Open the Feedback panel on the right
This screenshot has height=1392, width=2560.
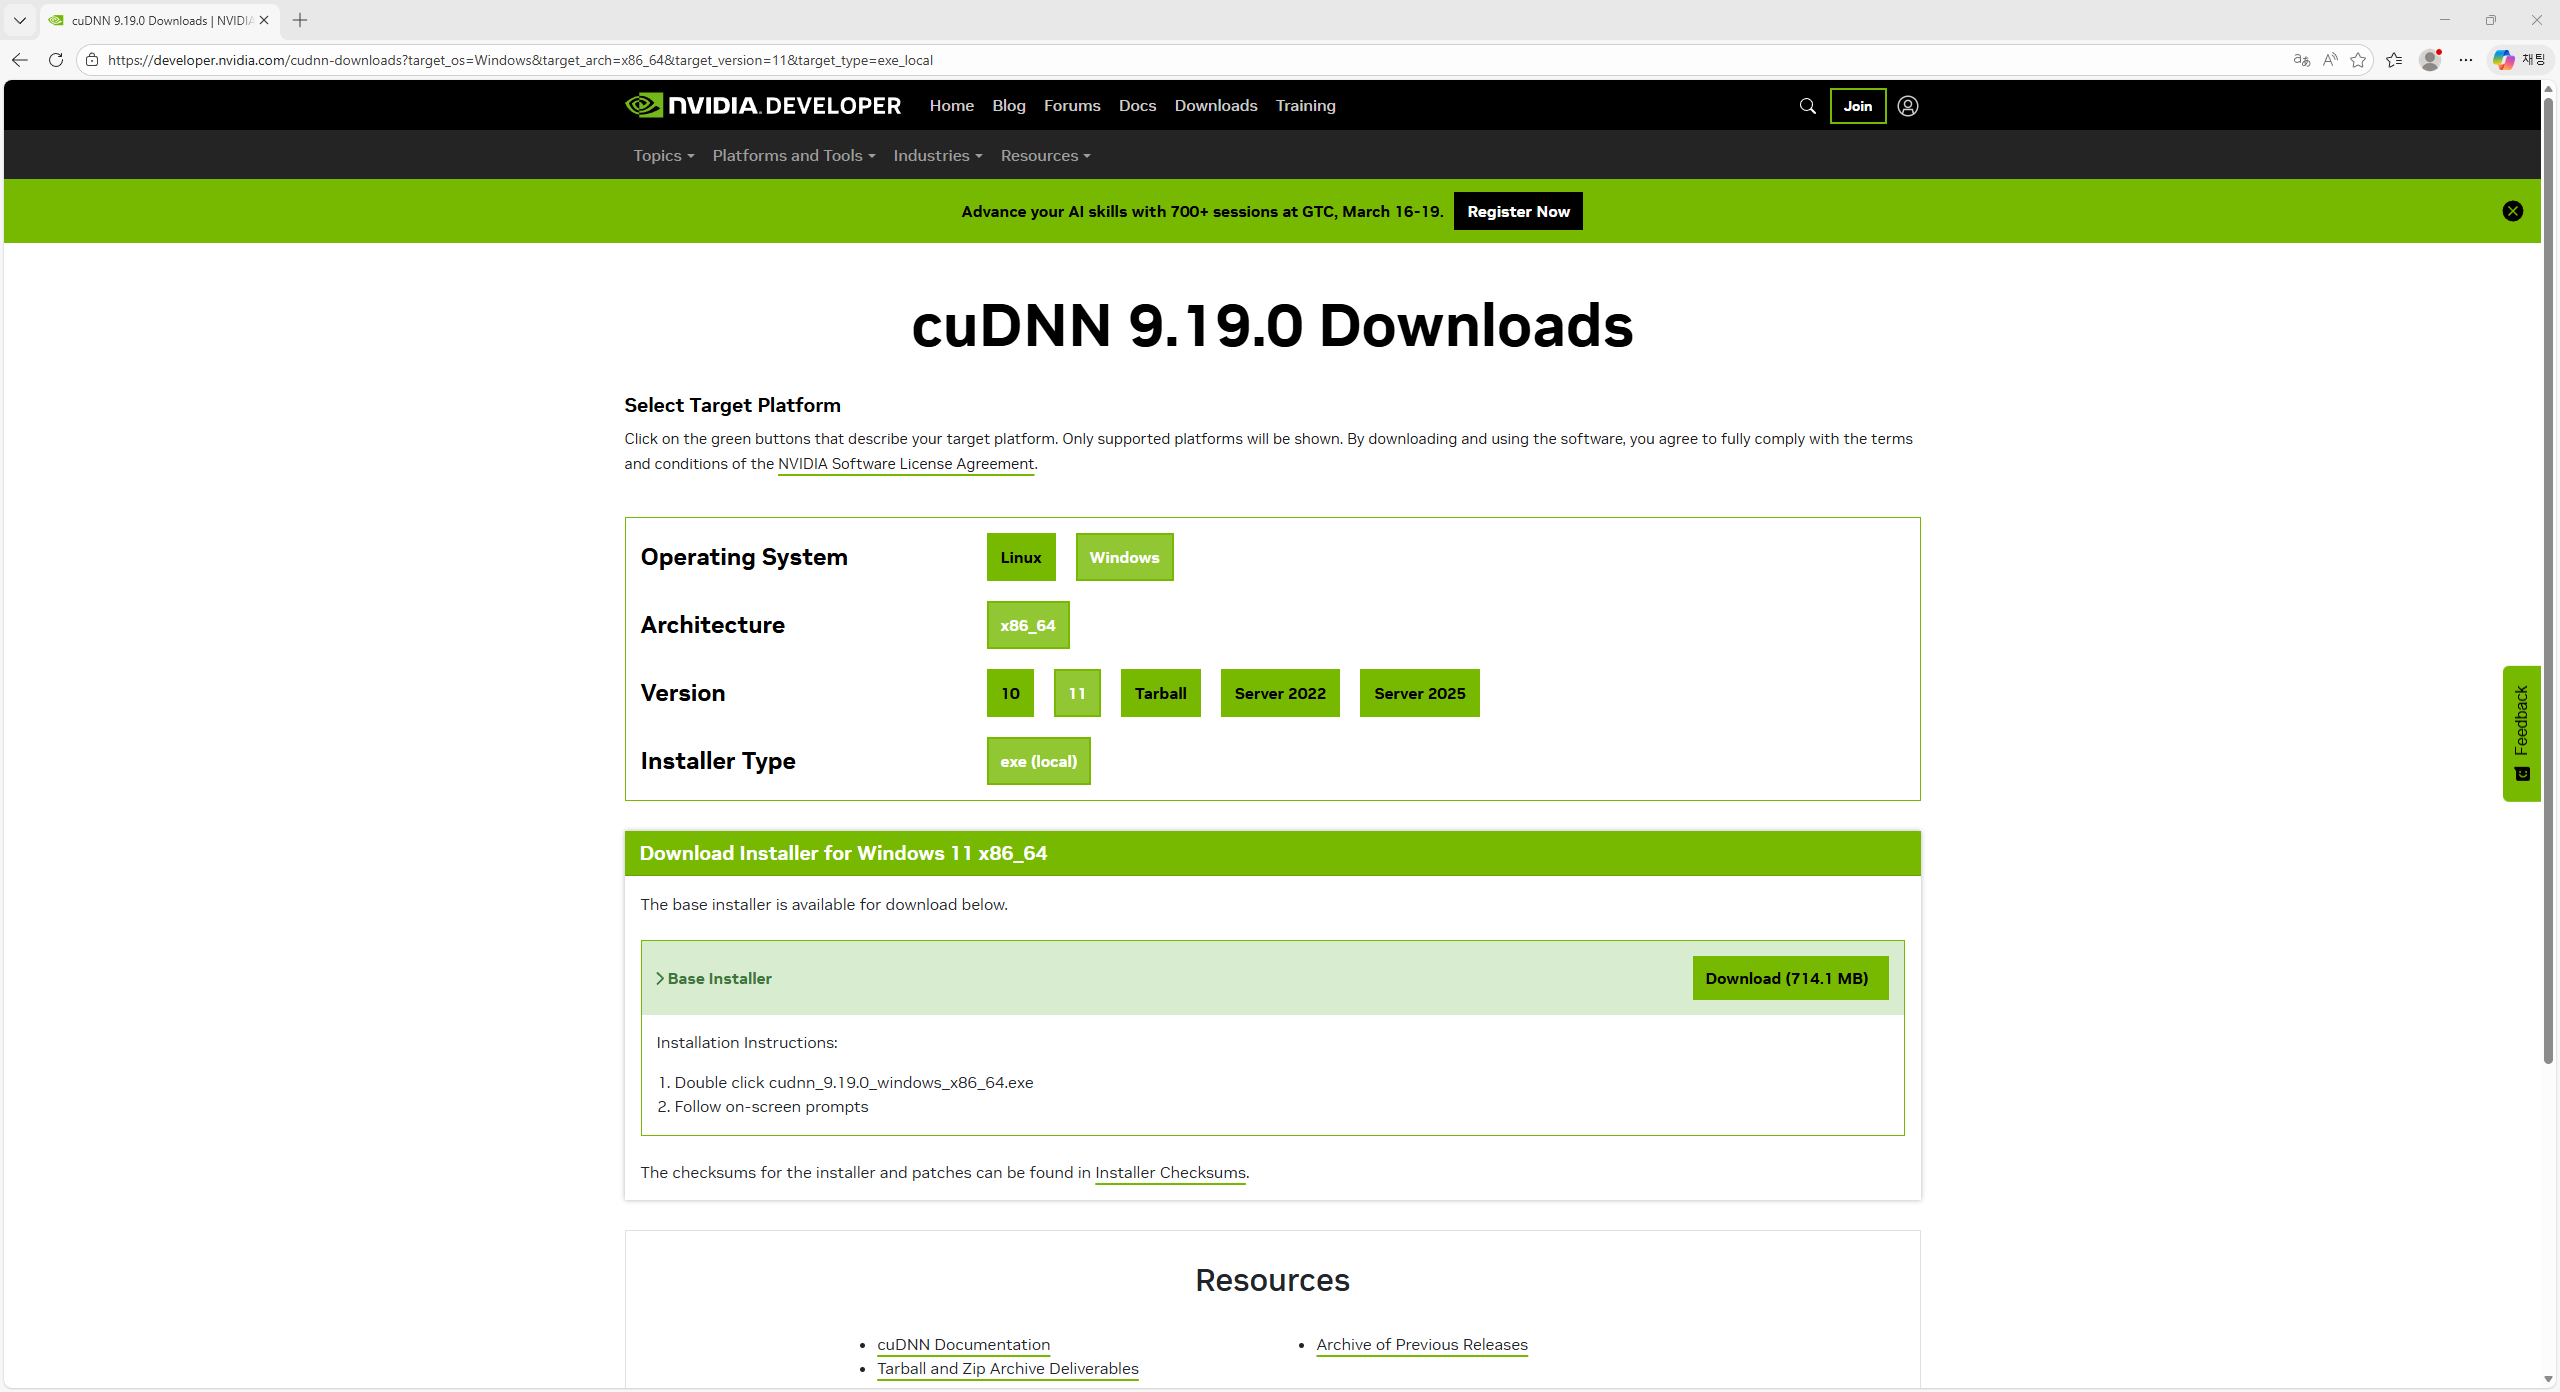click(2521, 733)
